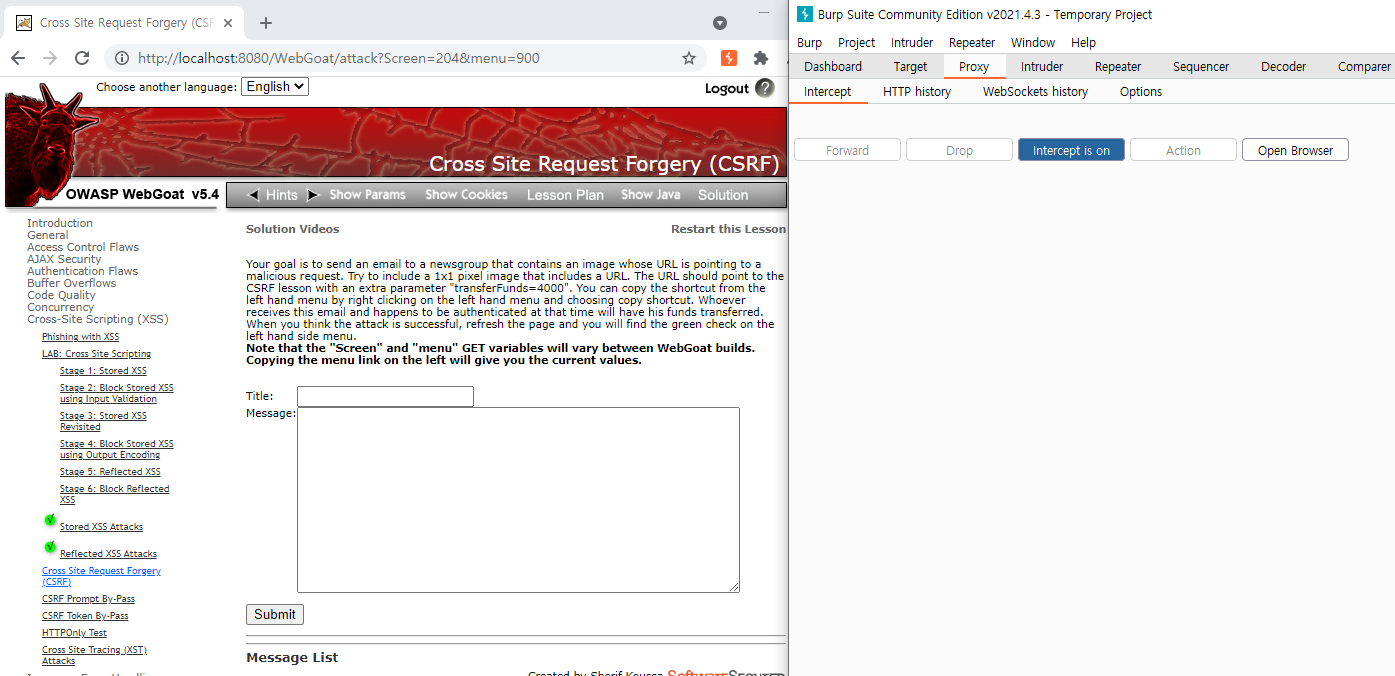Click the Chrome forward arrow
The image size is (1395, 676).
[x=50, y=58]
